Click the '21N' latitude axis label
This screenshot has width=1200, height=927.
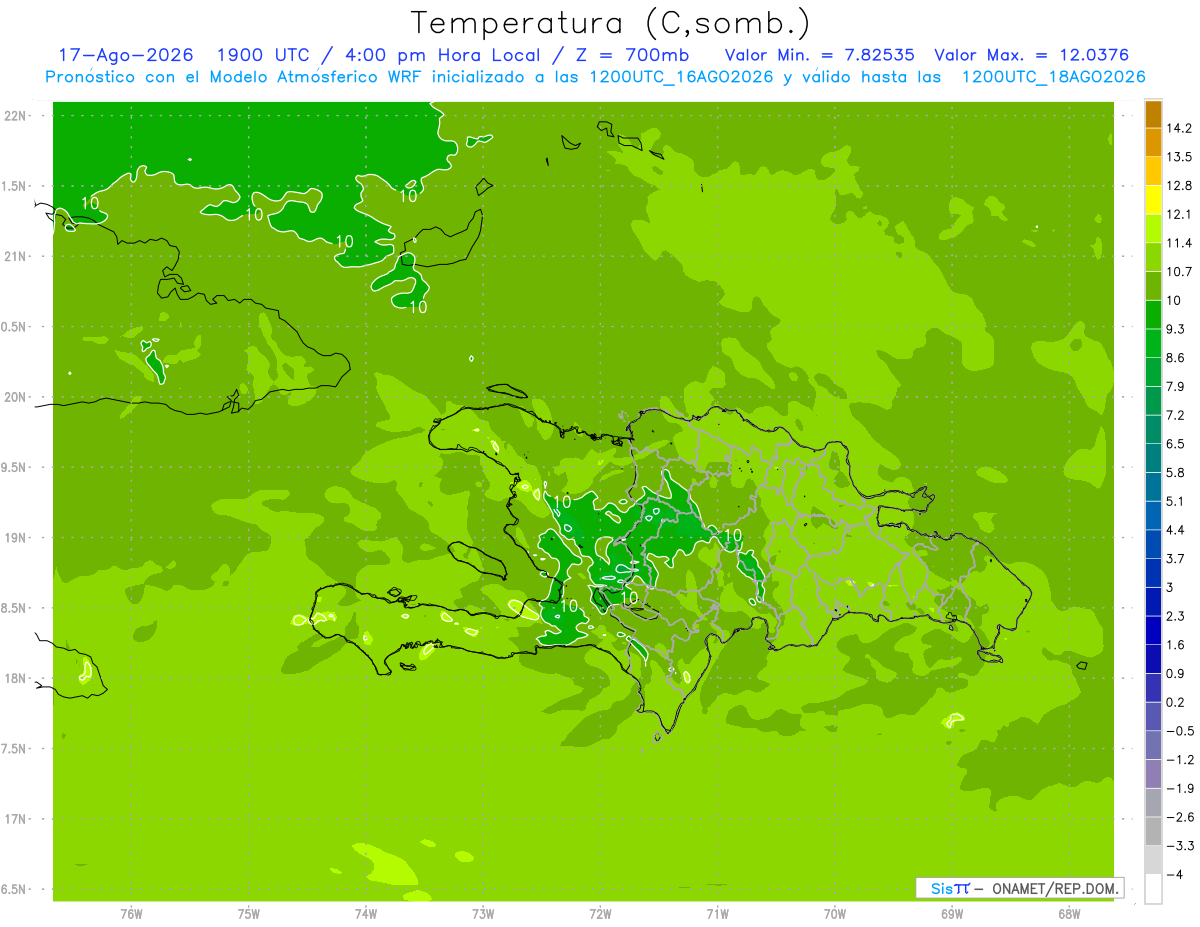point(16,256)
